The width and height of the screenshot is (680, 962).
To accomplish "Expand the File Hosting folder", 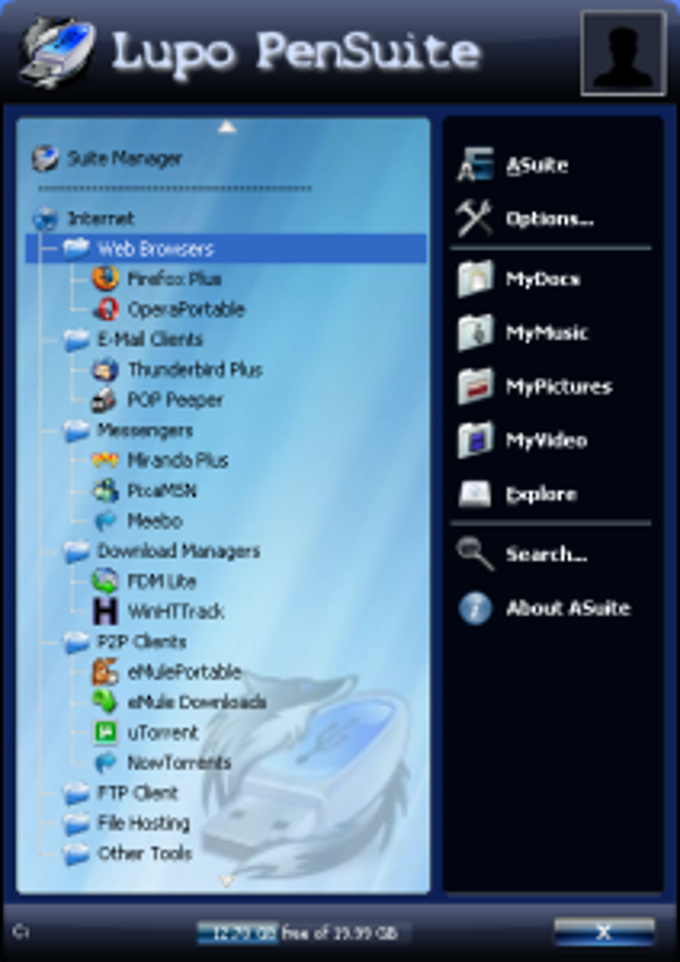I will point(76,823).
